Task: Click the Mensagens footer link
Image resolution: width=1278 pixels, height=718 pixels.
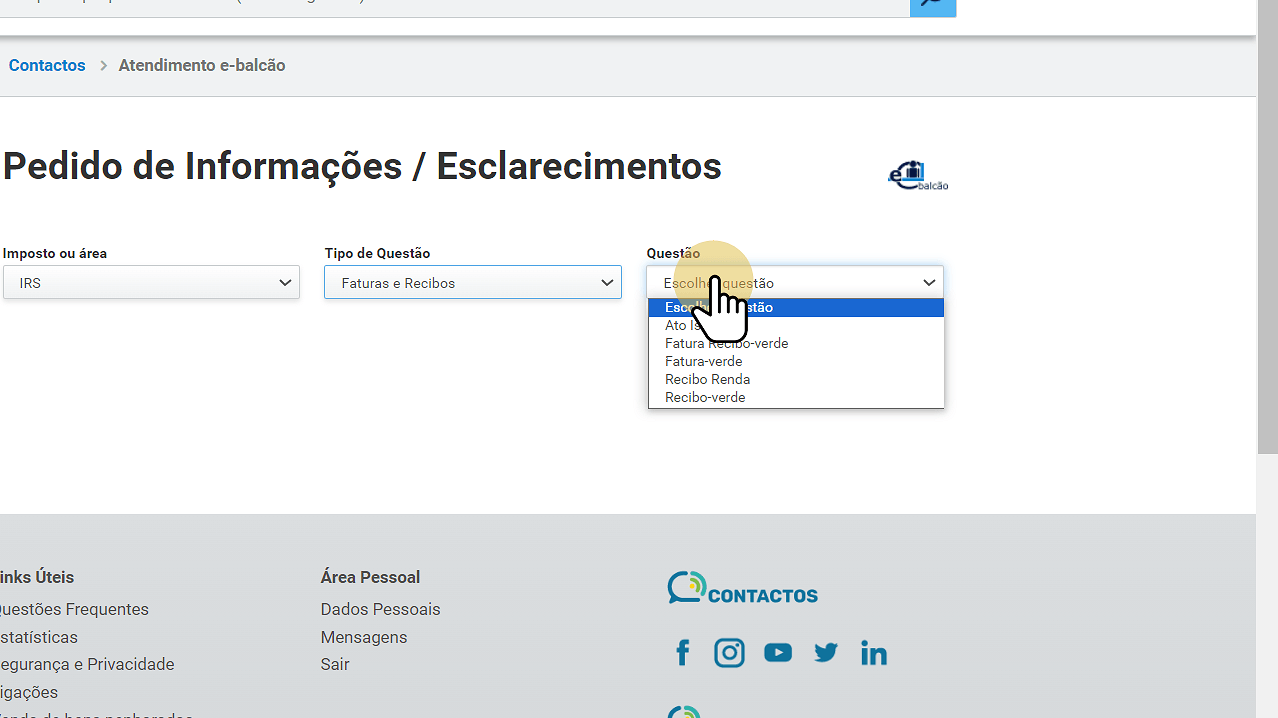Action: [x=363, y=637]
